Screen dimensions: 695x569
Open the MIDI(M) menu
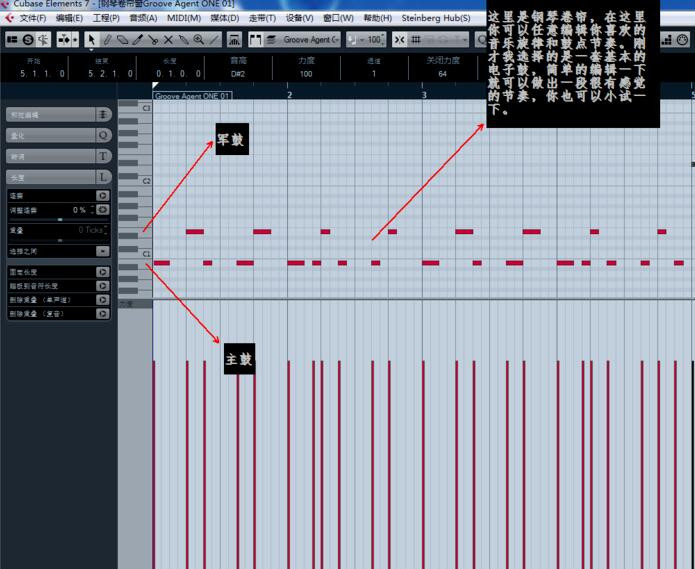coord(183,18)
